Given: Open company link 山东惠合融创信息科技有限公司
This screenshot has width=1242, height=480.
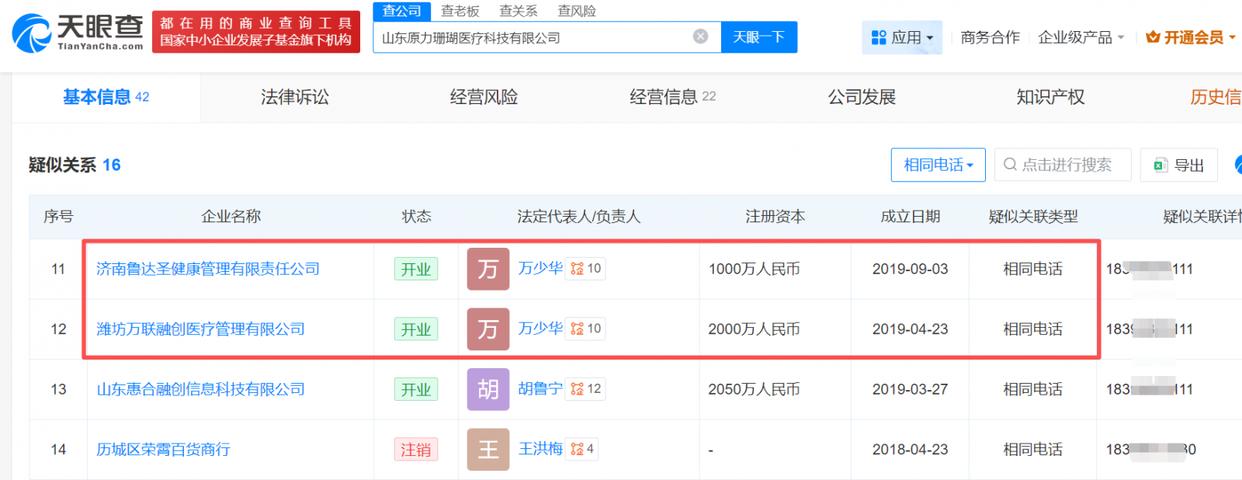Looking at the screenshot, I should [x=200, y=389].
